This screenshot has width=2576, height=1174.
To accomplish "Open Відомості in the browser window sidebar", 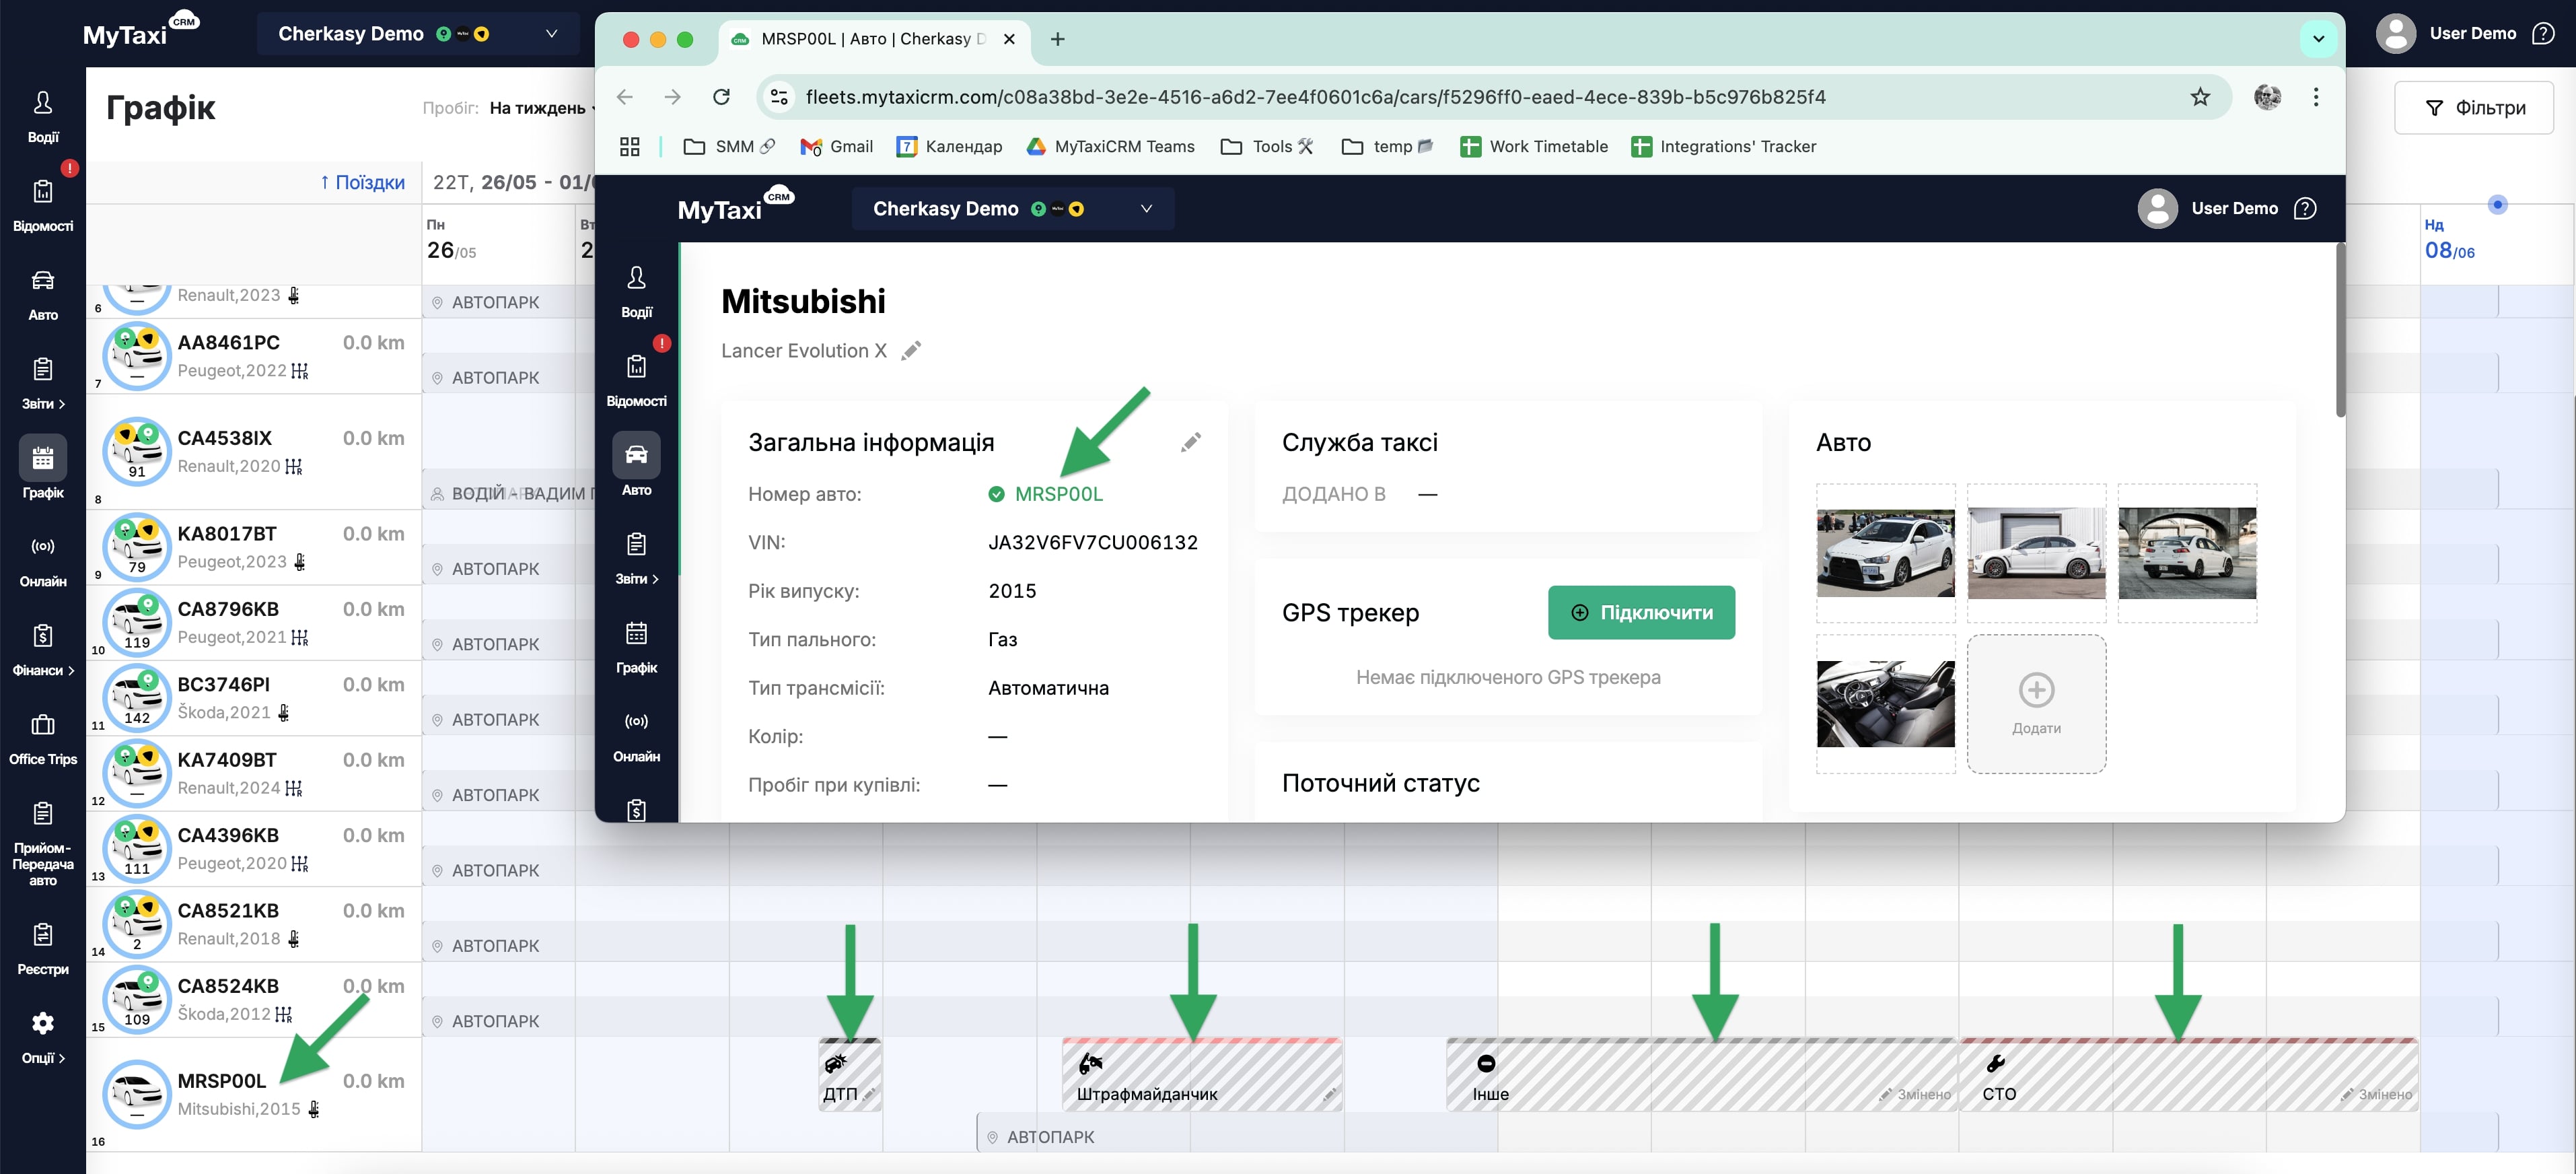I will click(x=636, y=381).
